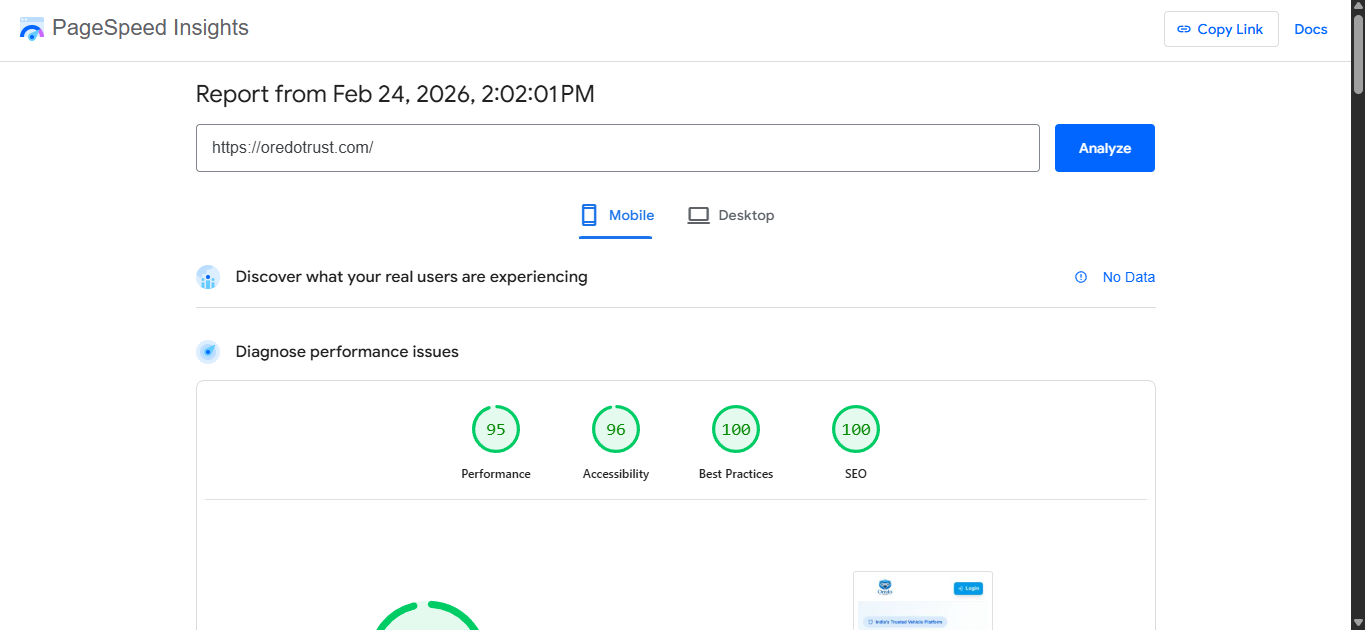Click the SEO label under score
This screenshot has width=1365, height=630.
[x=856, y=474]
